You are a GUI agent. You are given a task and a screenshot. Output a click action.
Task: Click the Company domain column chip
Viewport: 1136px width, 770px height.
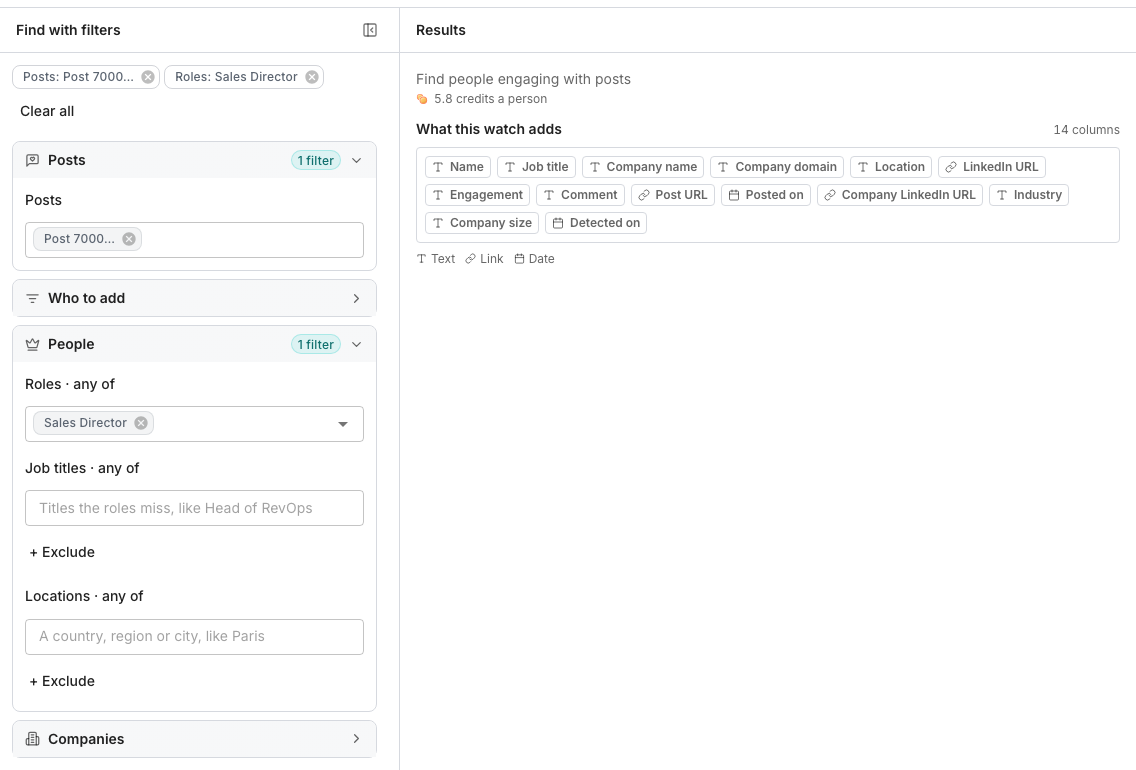pos(777,167)
